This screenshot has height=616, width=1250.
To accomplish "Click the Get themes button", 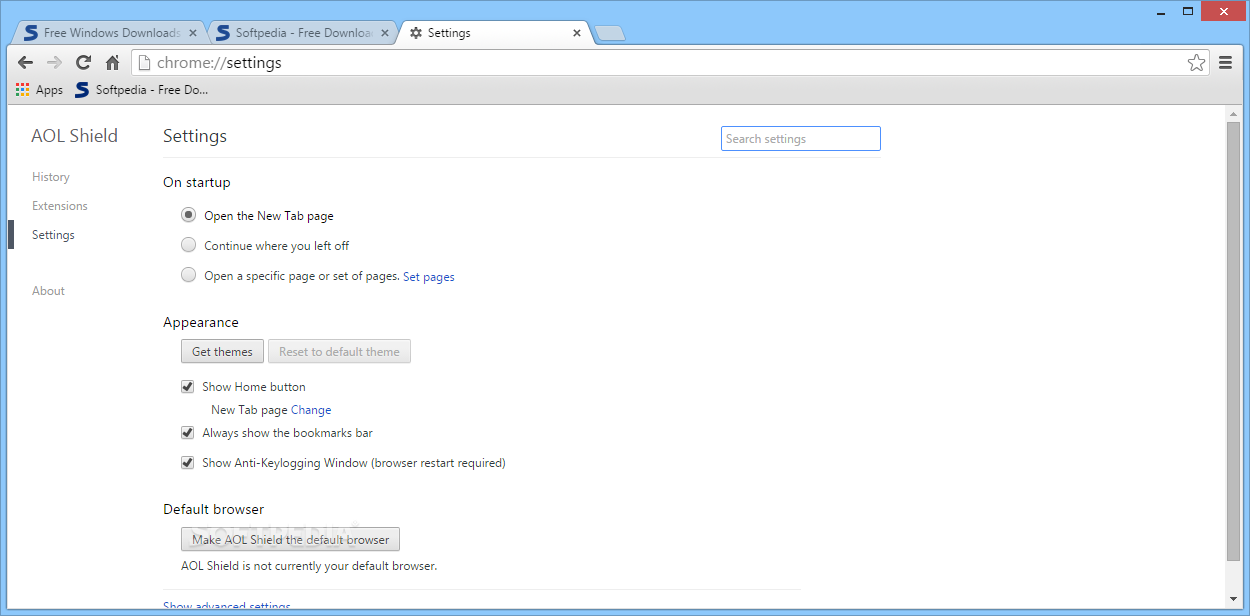I will pos(222,352).
